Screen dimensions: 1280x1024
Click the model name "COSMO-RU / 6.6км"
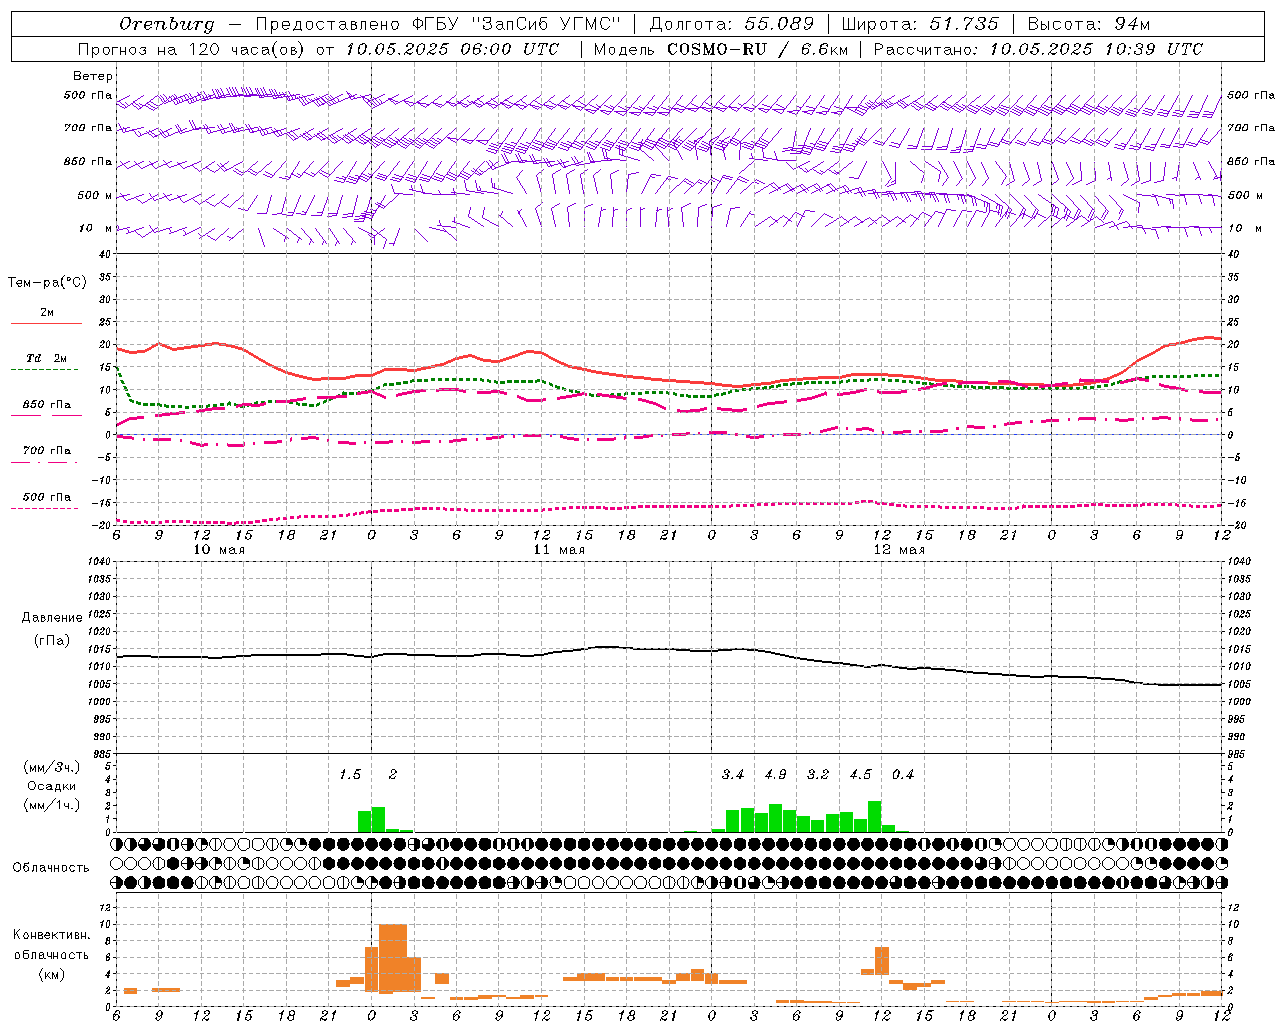pos(758,49)
